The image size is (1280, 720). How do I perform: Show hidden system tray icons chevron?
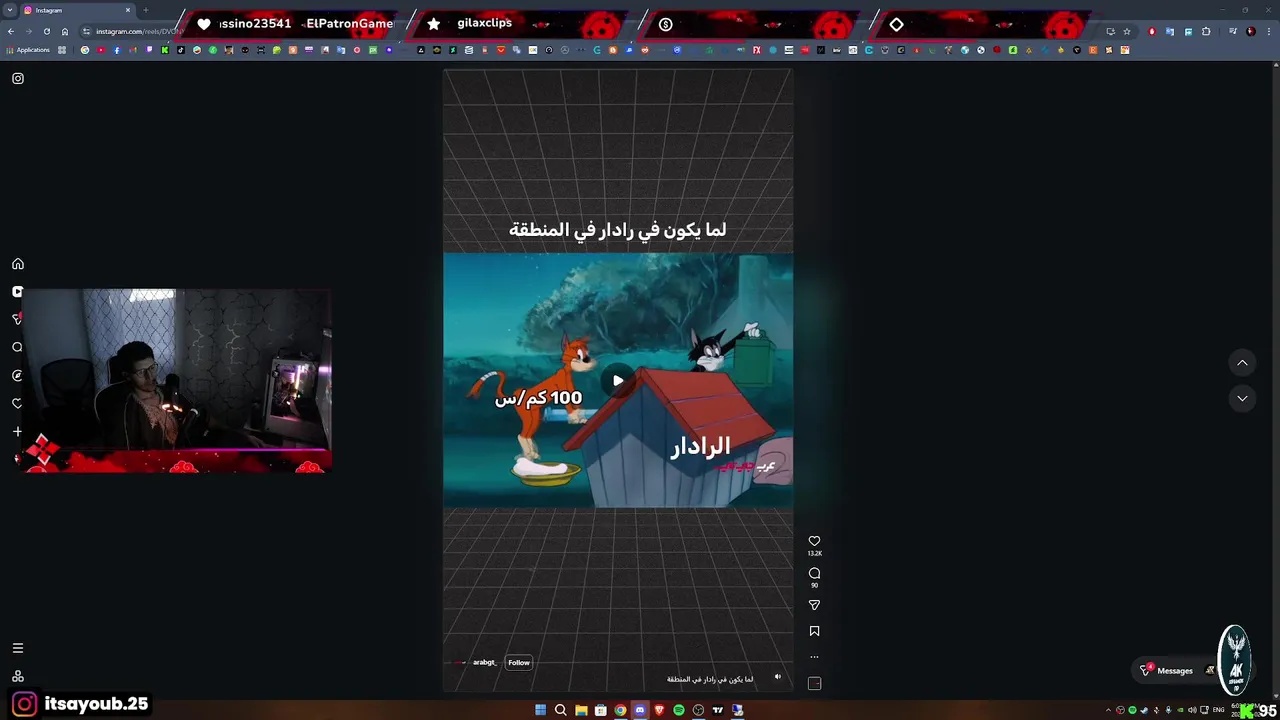1108,710
